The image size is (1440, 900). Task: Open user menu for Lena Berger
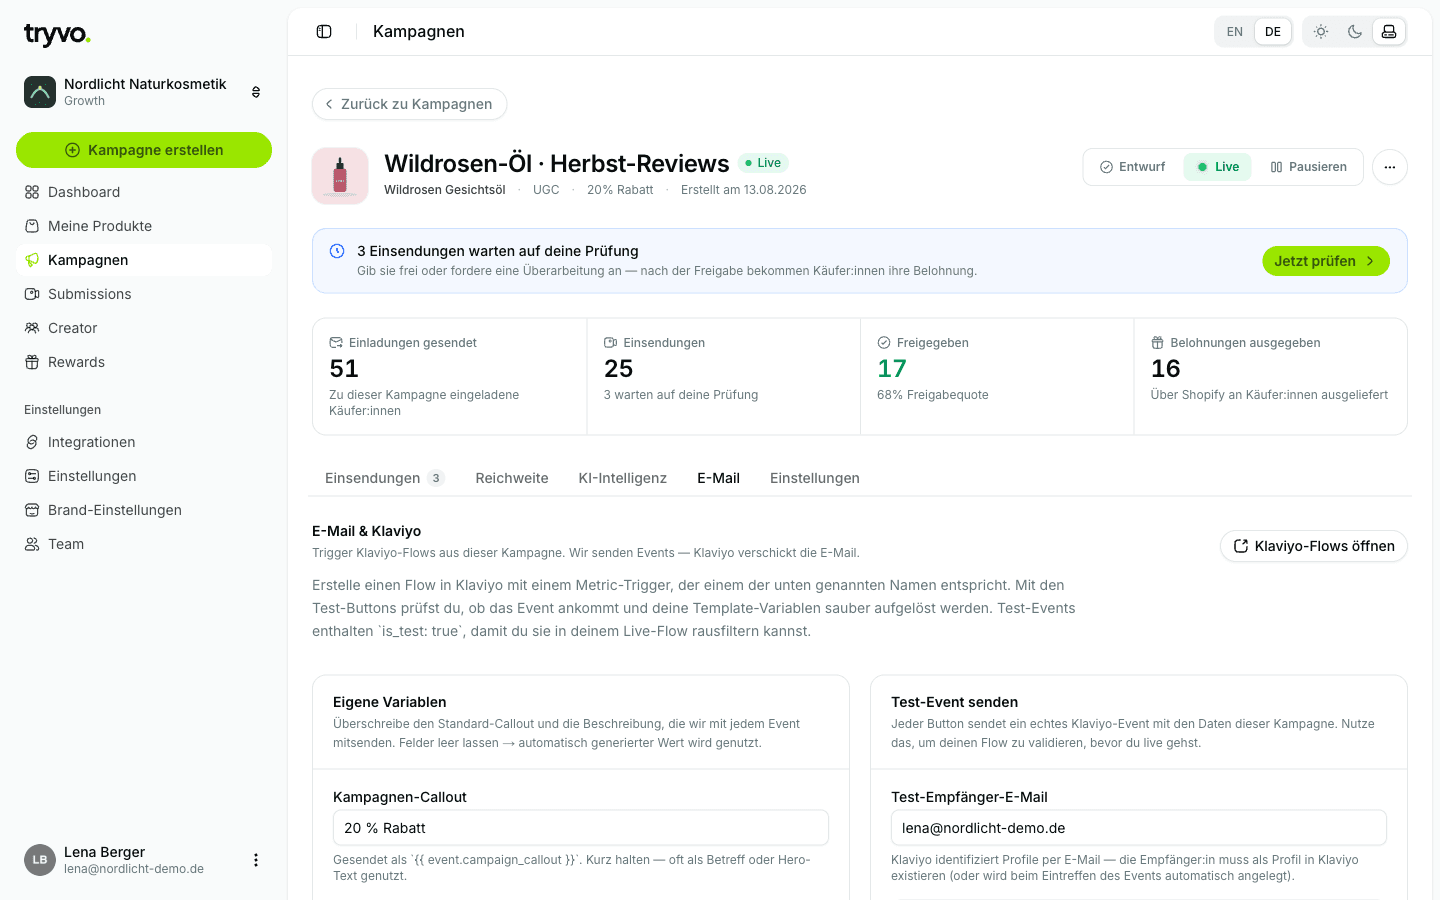tap(256, 860)
